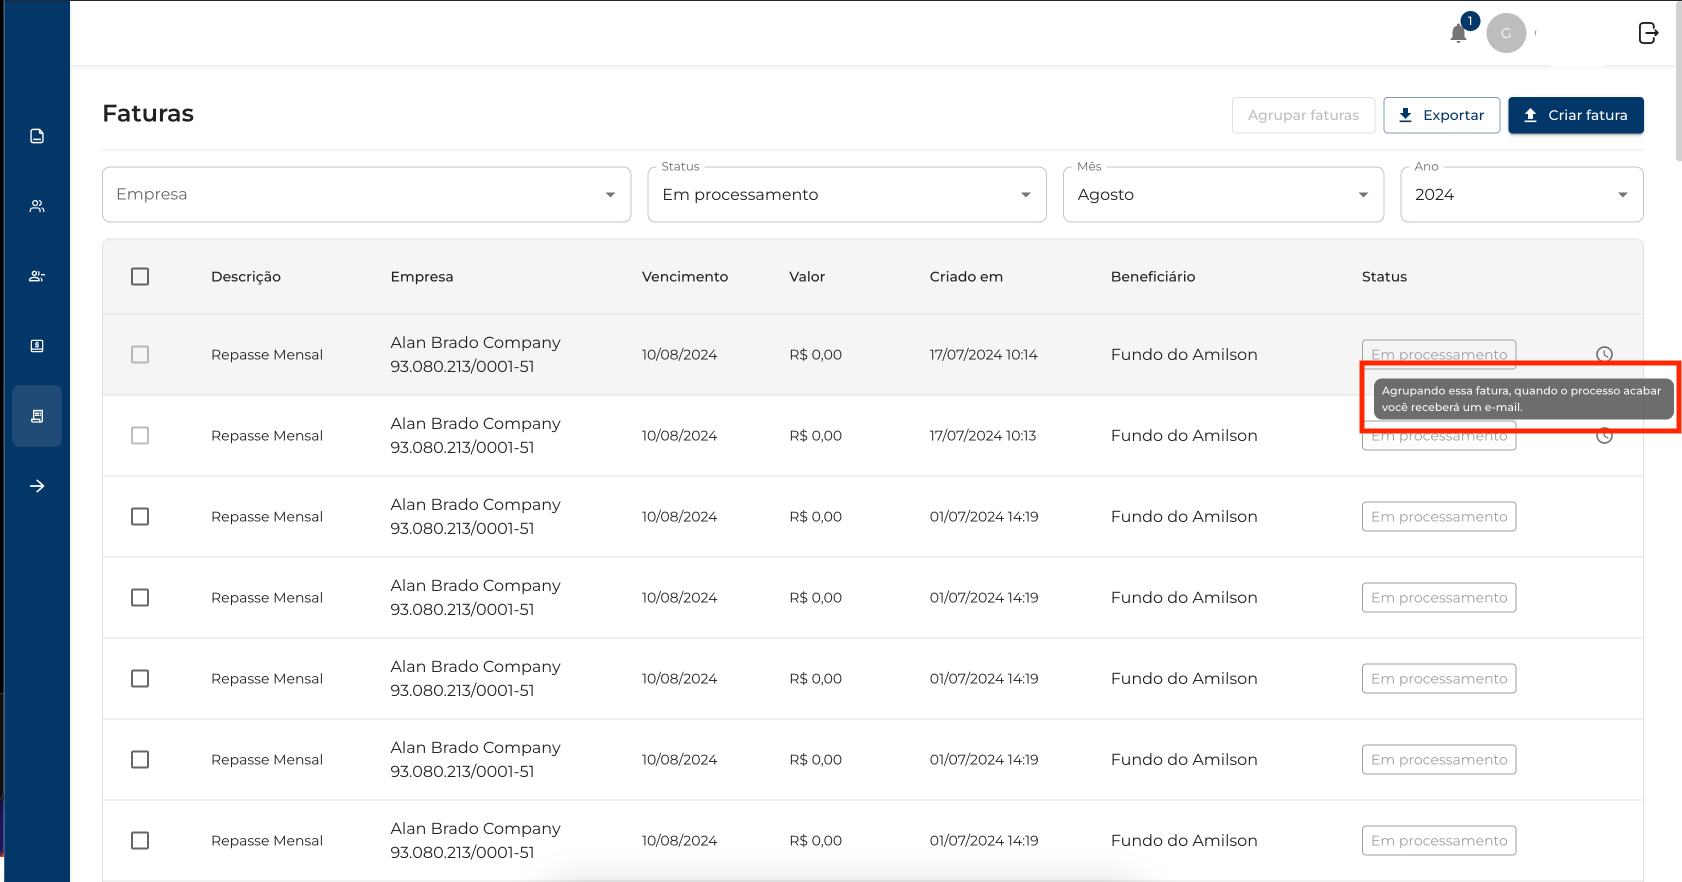Click the Exportar button
The height and width of the screenshot is (882, 1682).
tap(1441, 115)
